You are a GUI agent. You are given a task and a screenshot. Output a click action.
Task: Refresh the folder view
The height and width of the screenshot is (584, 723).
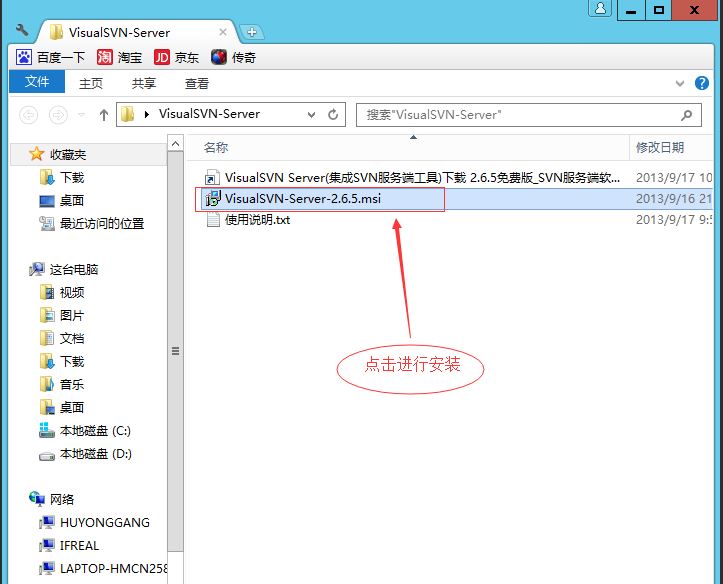tap(333, 114)
